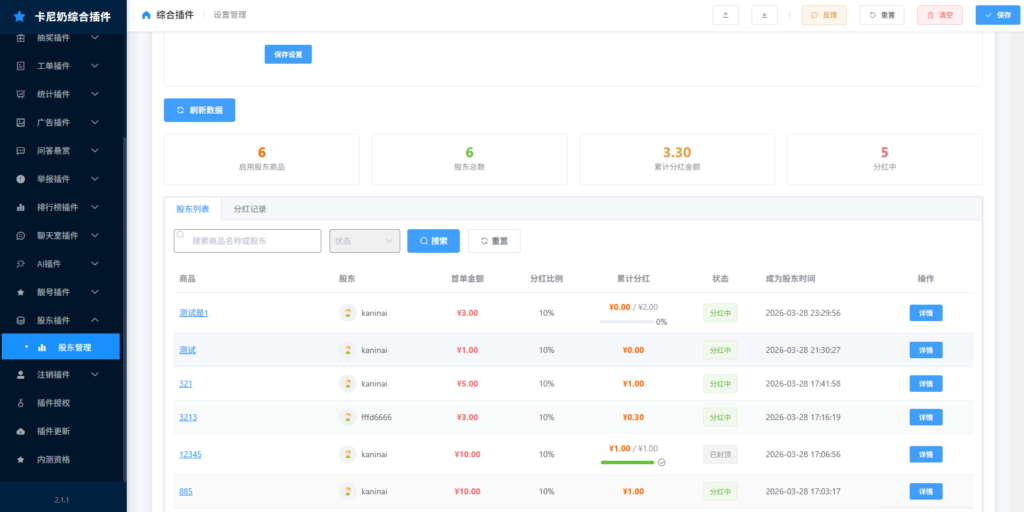Image resolution: width=1024 pixels, height=512 pixels.
Task: Click the 统计插件 icon in sidebar
Action: tap(21, 94)
